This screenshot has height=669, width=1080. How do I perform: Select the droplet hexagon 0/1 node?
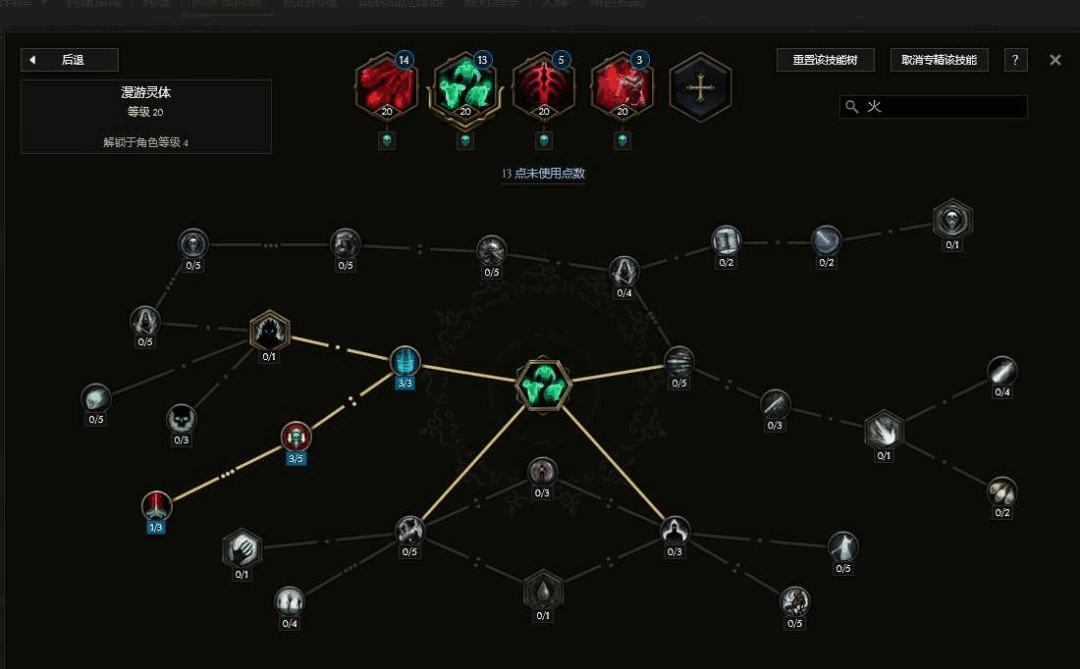coord(543,590)
